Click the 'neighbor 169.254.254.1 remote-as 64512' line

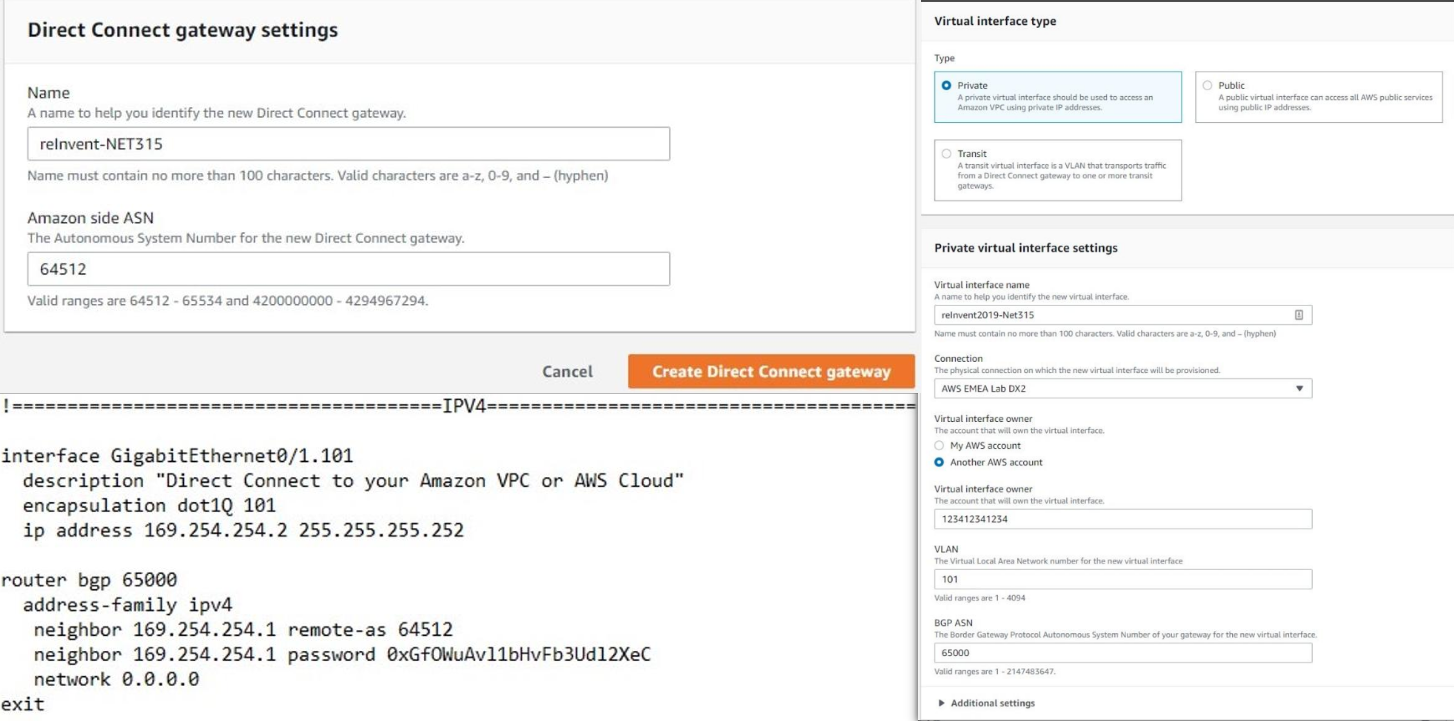[x=243, y=630]
